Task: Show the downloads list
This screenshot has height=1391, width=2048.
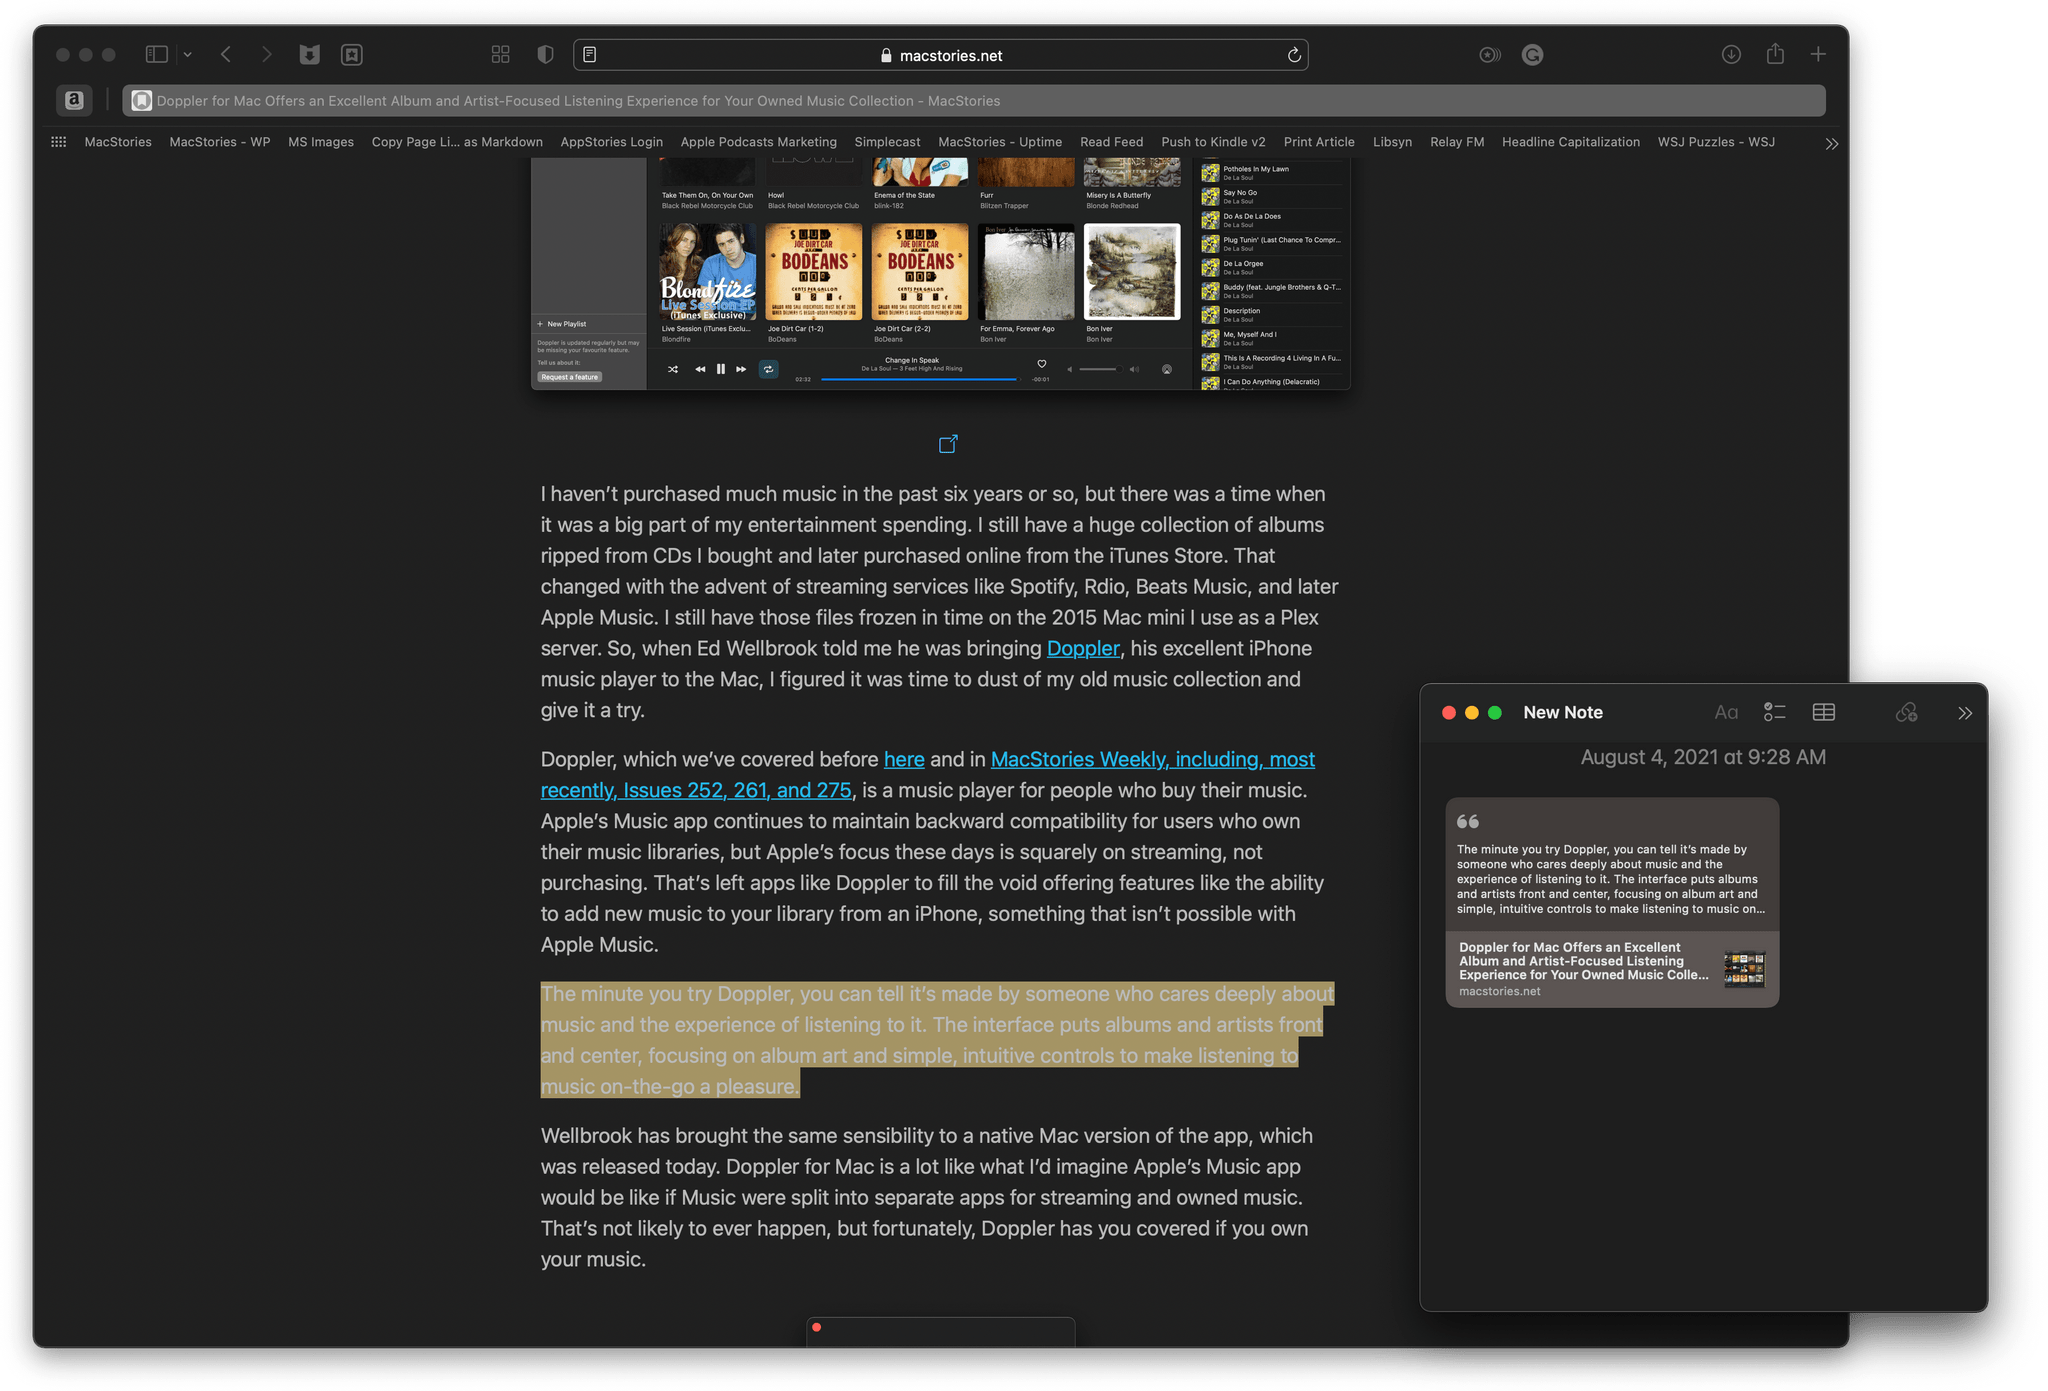Action: point(1731,55)
